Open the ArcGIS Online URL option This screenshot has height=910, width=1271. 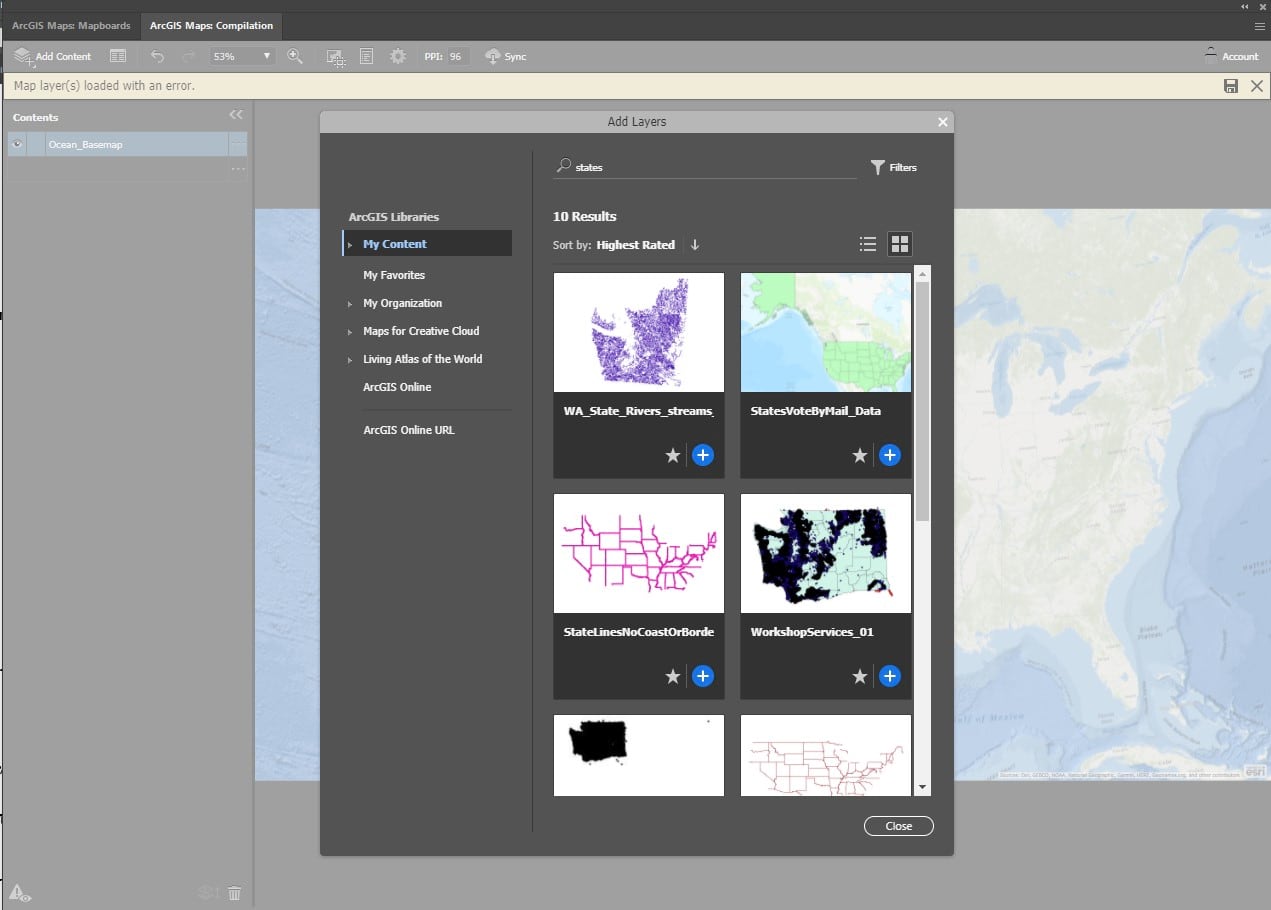[x=408, y=430]
